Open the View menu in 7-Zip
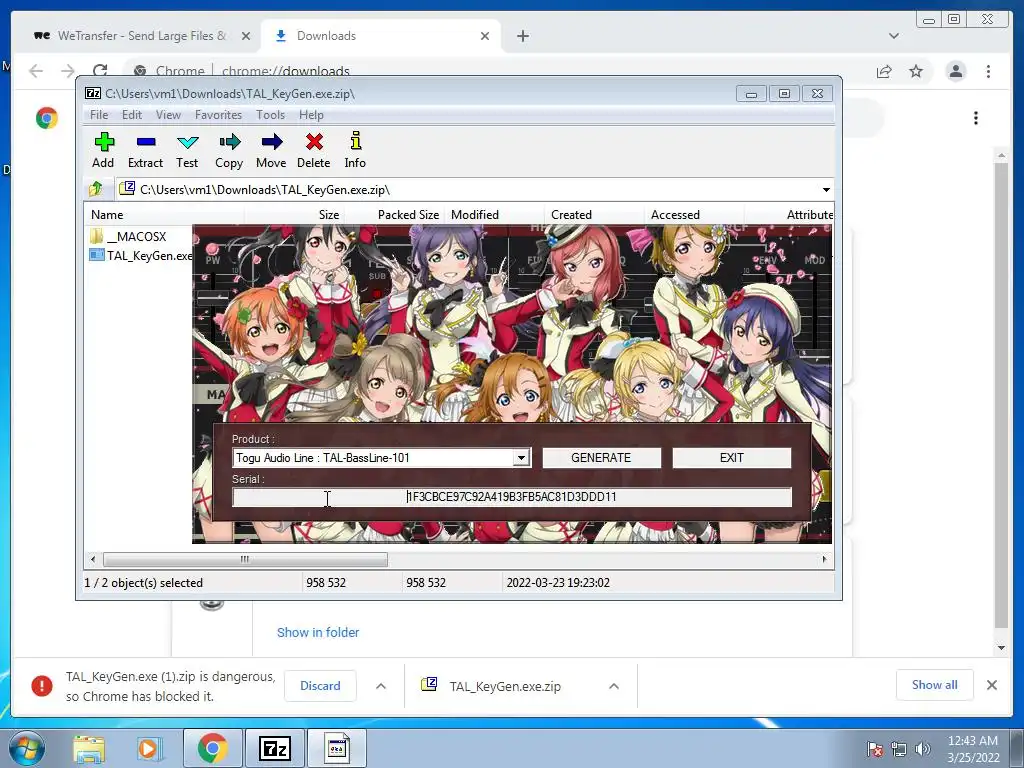The height and width of the screenshot is (768, 1024). (168, 115)
